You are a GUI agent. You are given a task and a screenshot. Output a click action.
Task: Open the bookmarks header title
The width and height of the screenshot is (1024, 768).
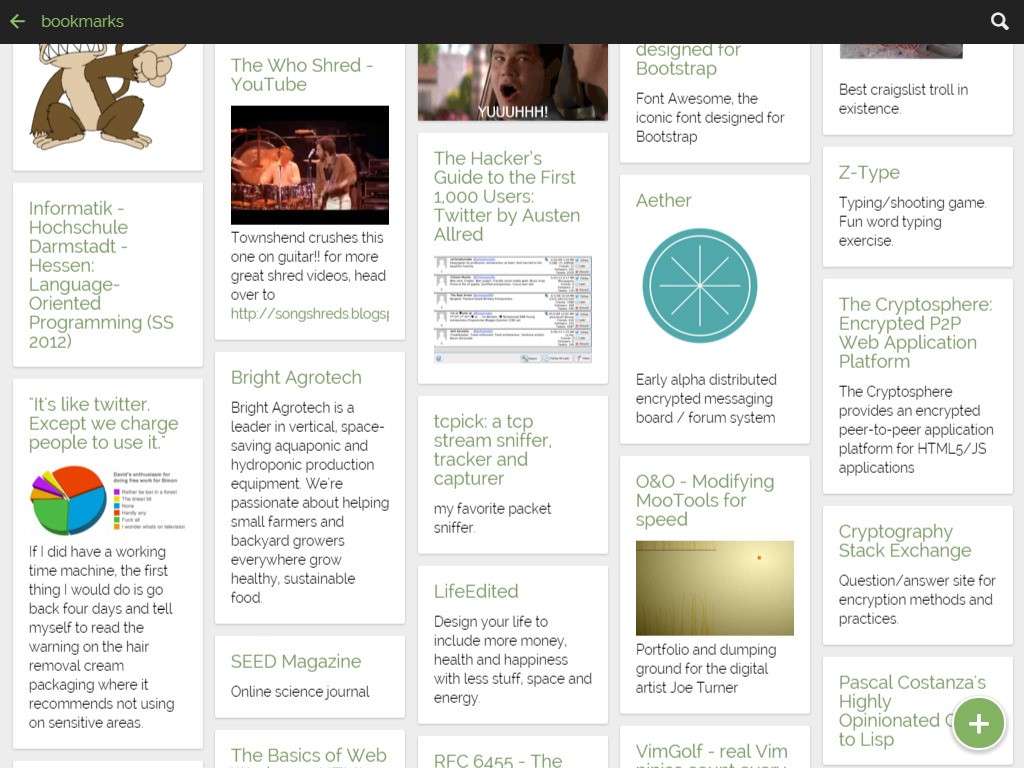tap(82, 22)
